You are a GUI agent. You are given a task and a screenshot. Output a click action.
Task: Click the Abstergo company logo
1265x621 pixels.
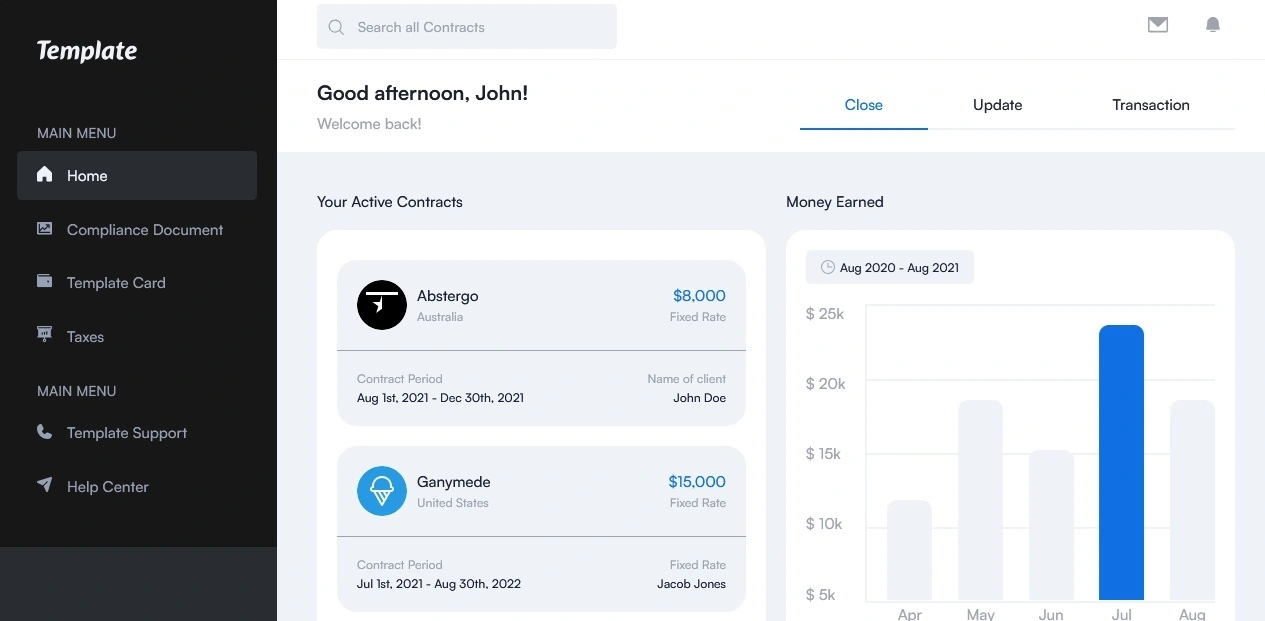coord(382,305)
